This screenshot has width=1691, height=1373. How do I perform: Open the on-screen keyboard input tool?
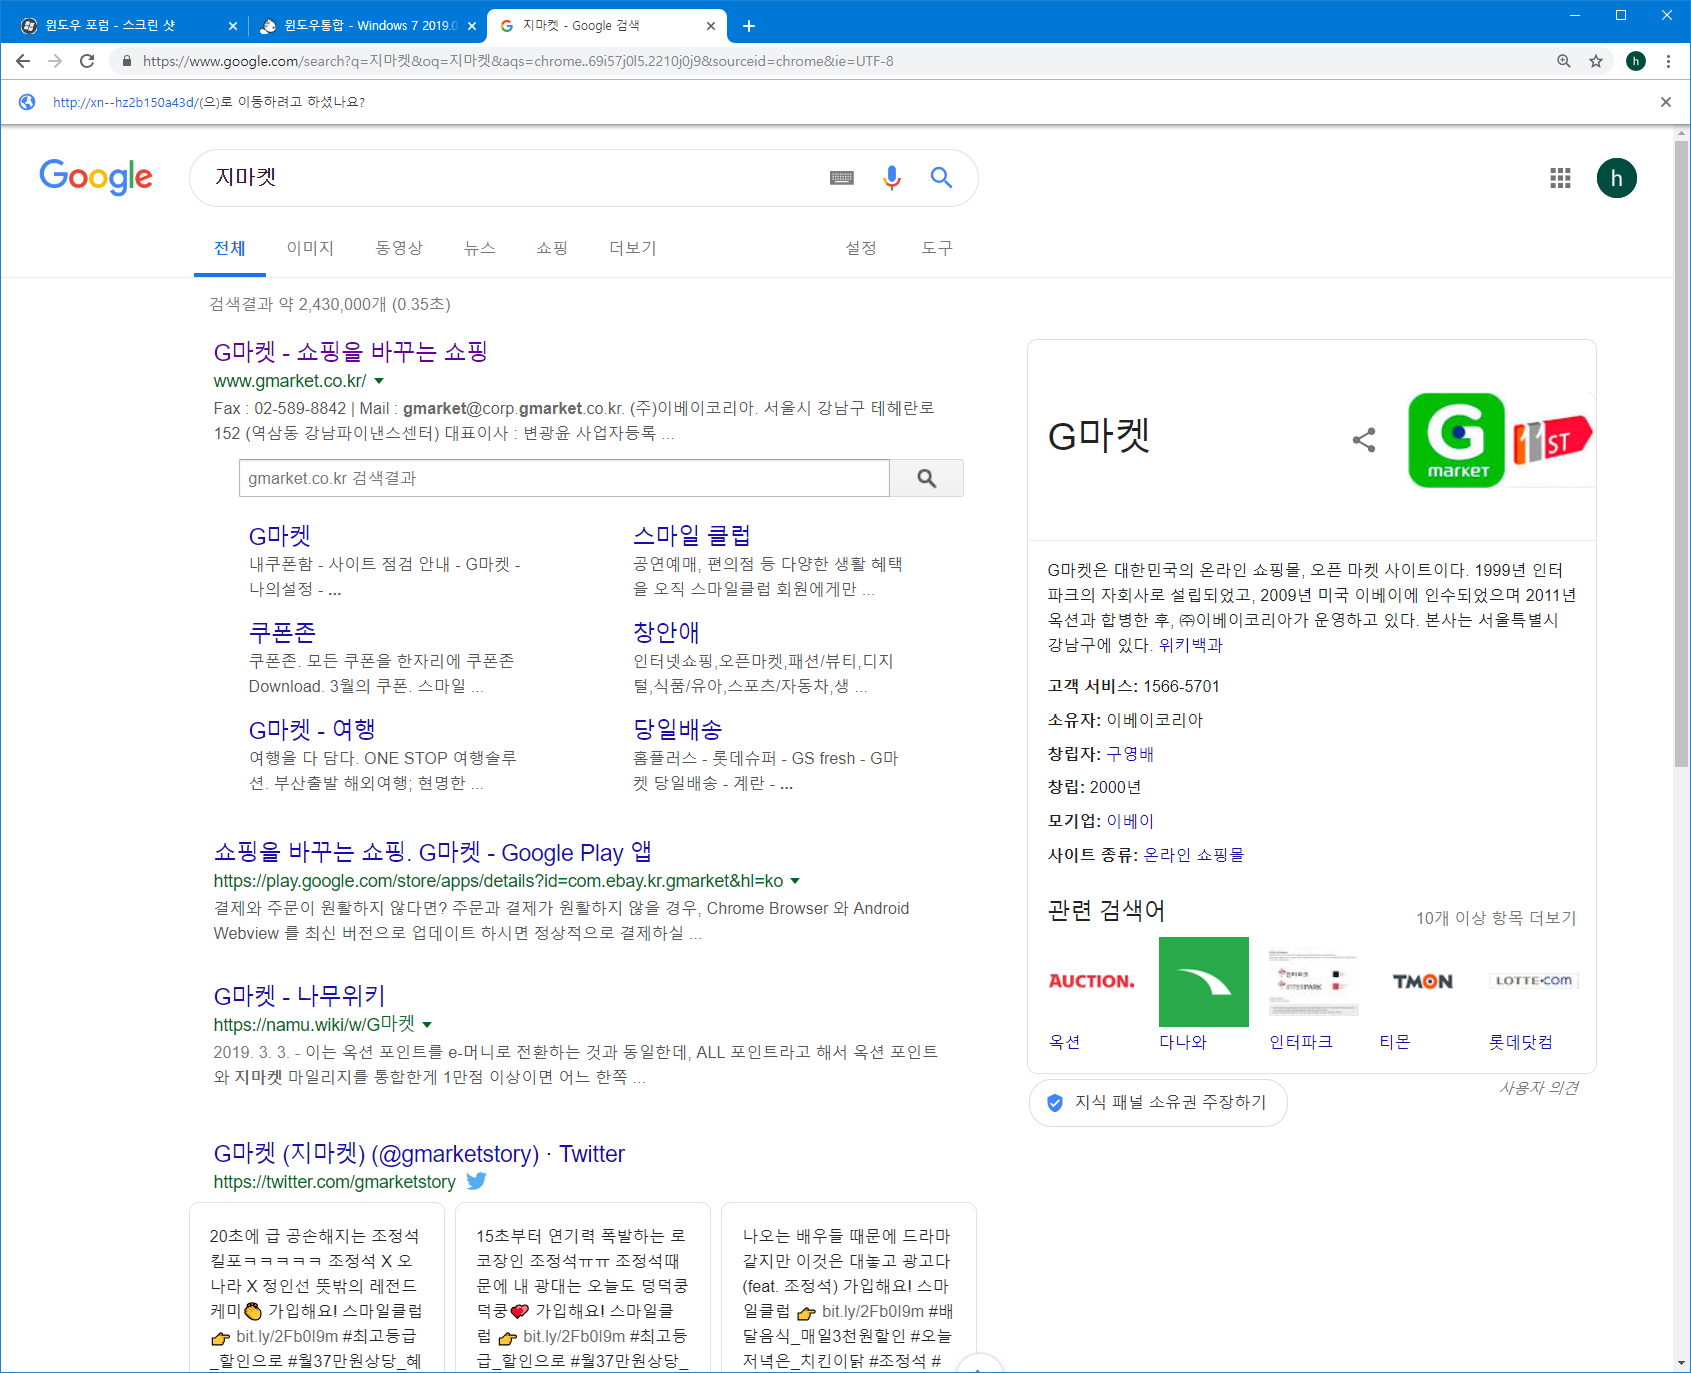click(x=842, y=178)
